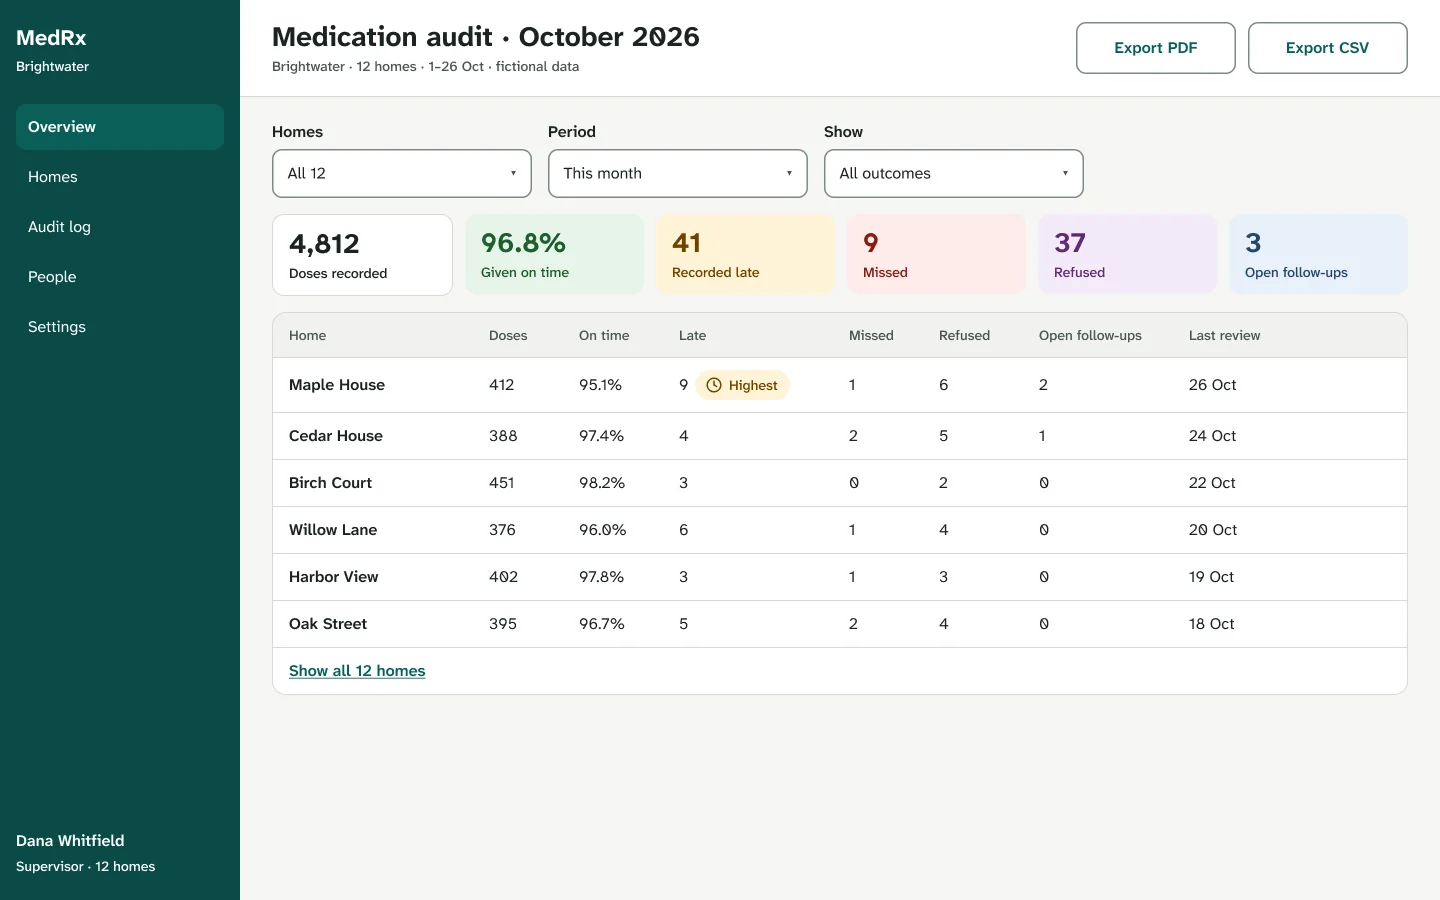Select Oak Street home name
Image resolution: width=1440 pixels, height=900 pixels.
(328, 624)
